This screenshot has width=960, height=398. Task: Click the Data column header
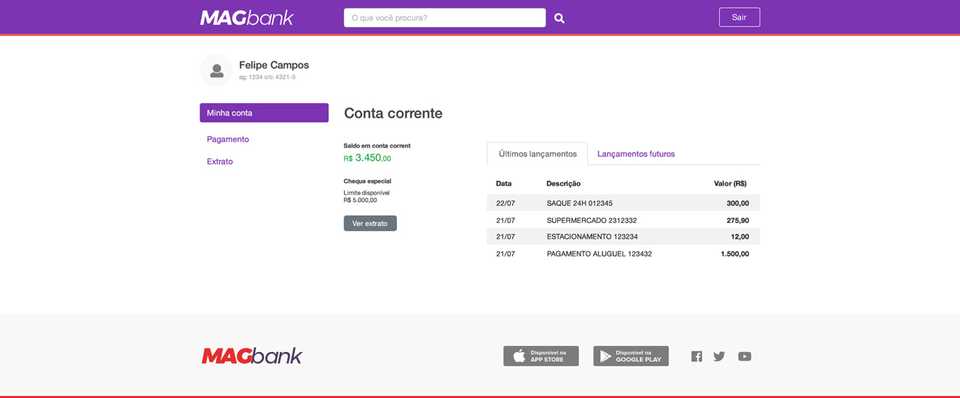(x=503, y=183)
